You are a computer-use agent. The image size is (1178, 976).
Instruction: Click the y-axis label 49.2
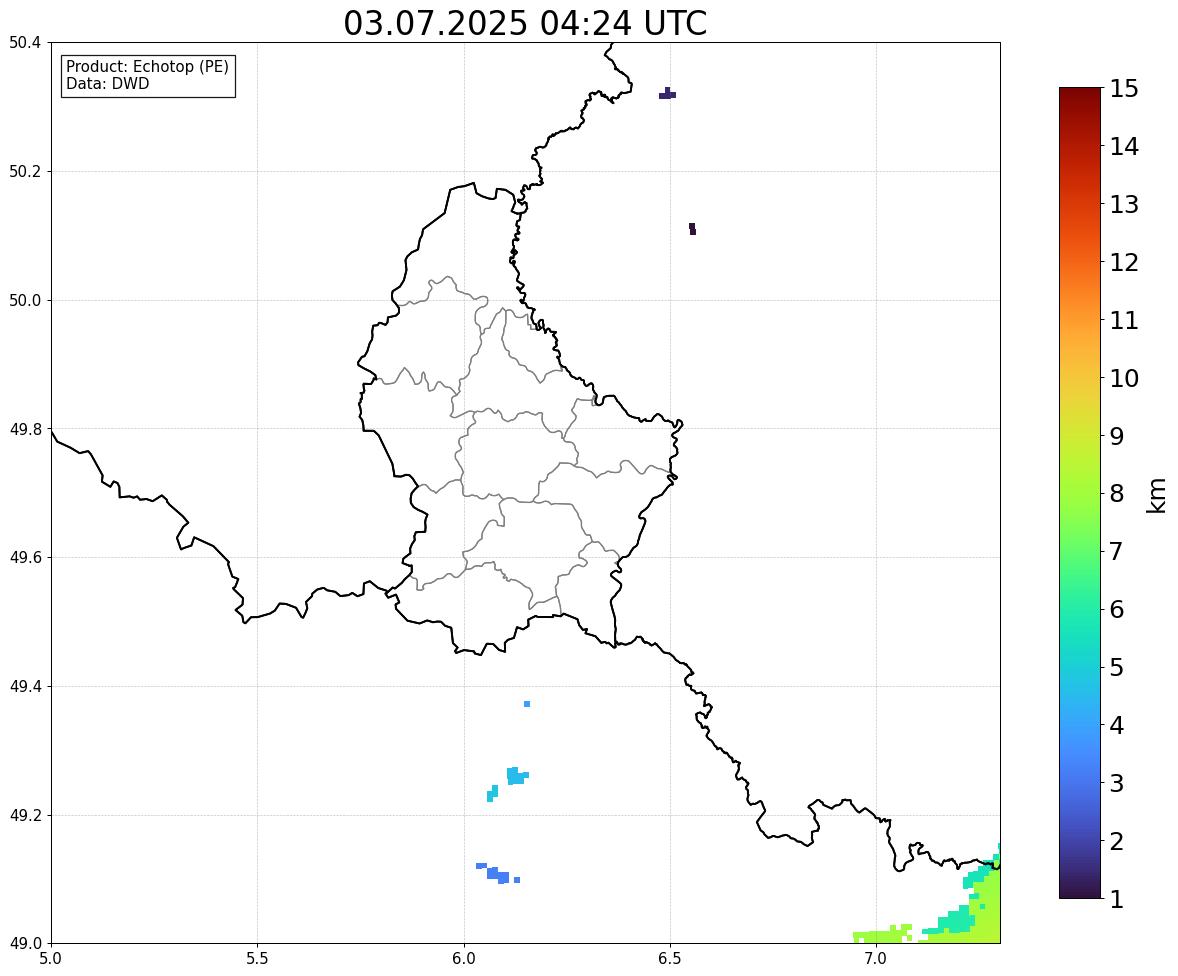[x=25, y=815]
